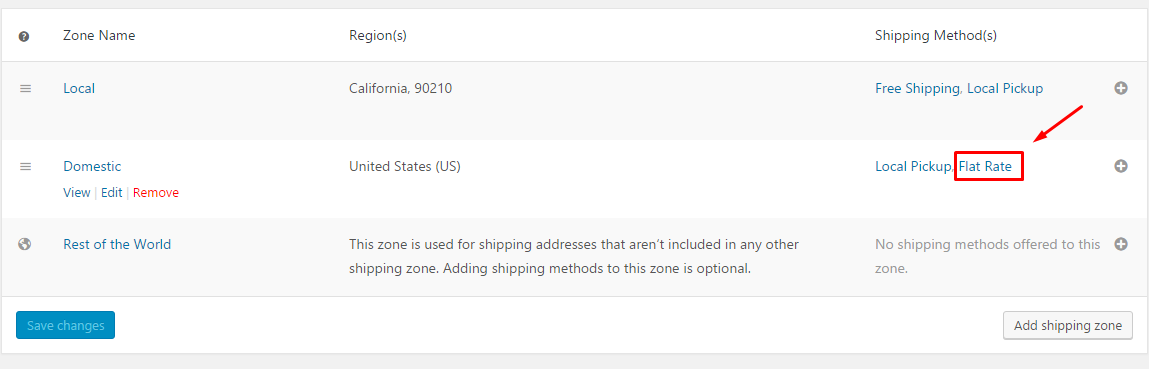Click the Save changes button
Image resolution: width=1149 pixels, height=369 pixels.
tap(65, 325)
